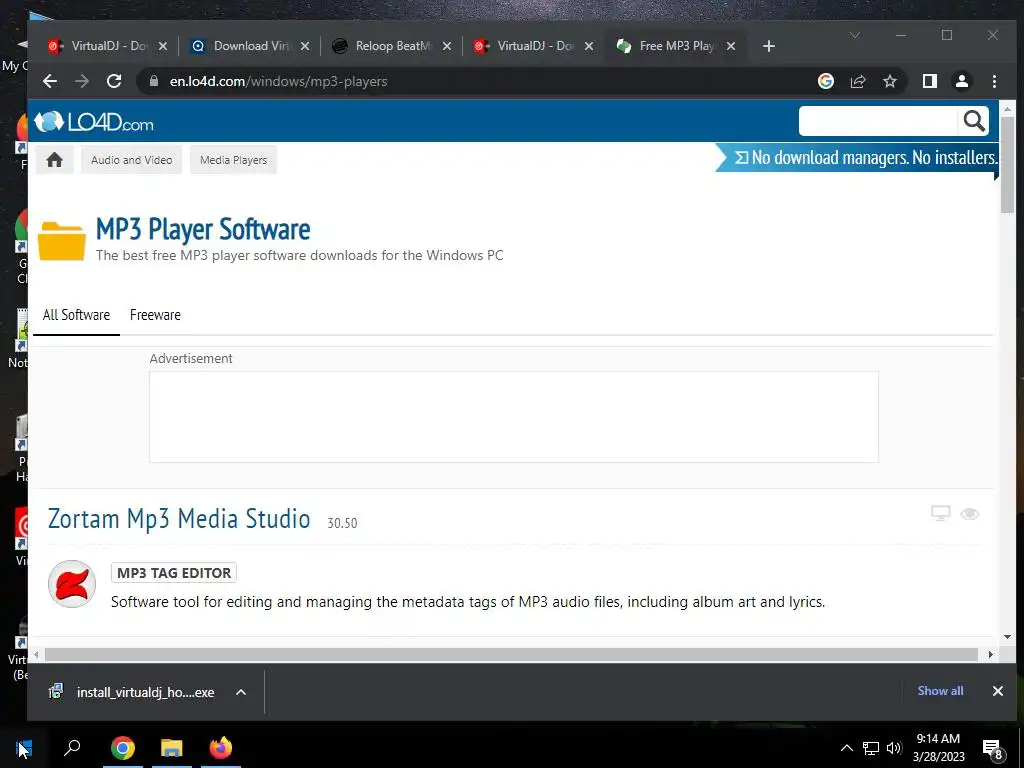Click the desktop monitor icon beside Zortam
This screenshot has width=1024, height=768.
coord(940,513)
